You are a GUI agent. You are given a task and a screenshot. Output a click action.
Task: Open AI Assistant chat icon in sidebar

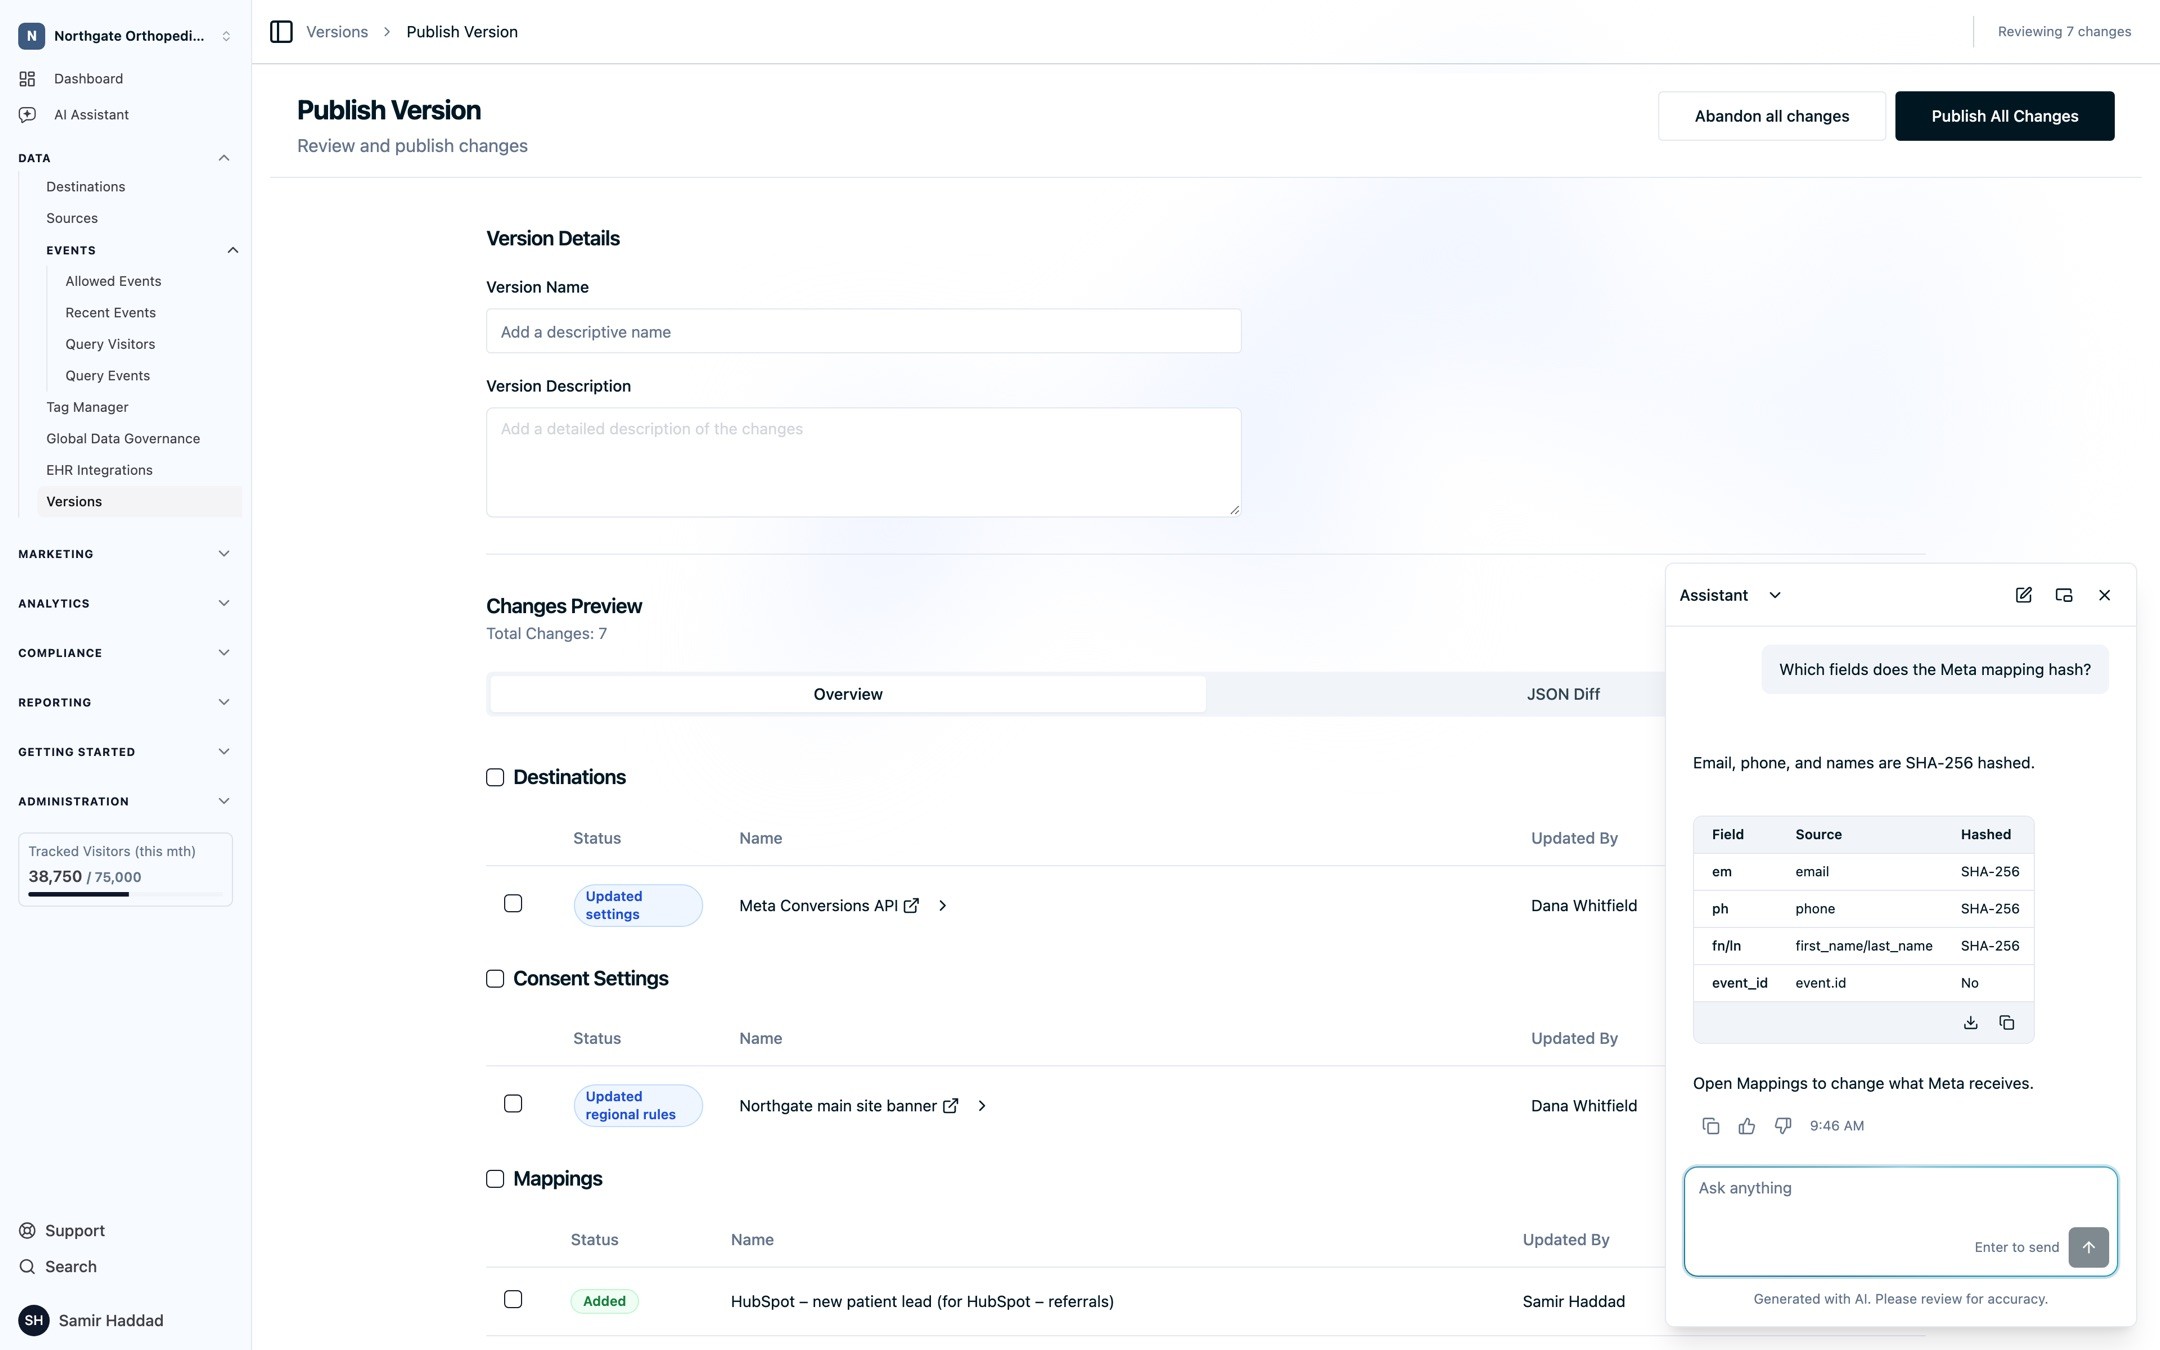[27, 115]
